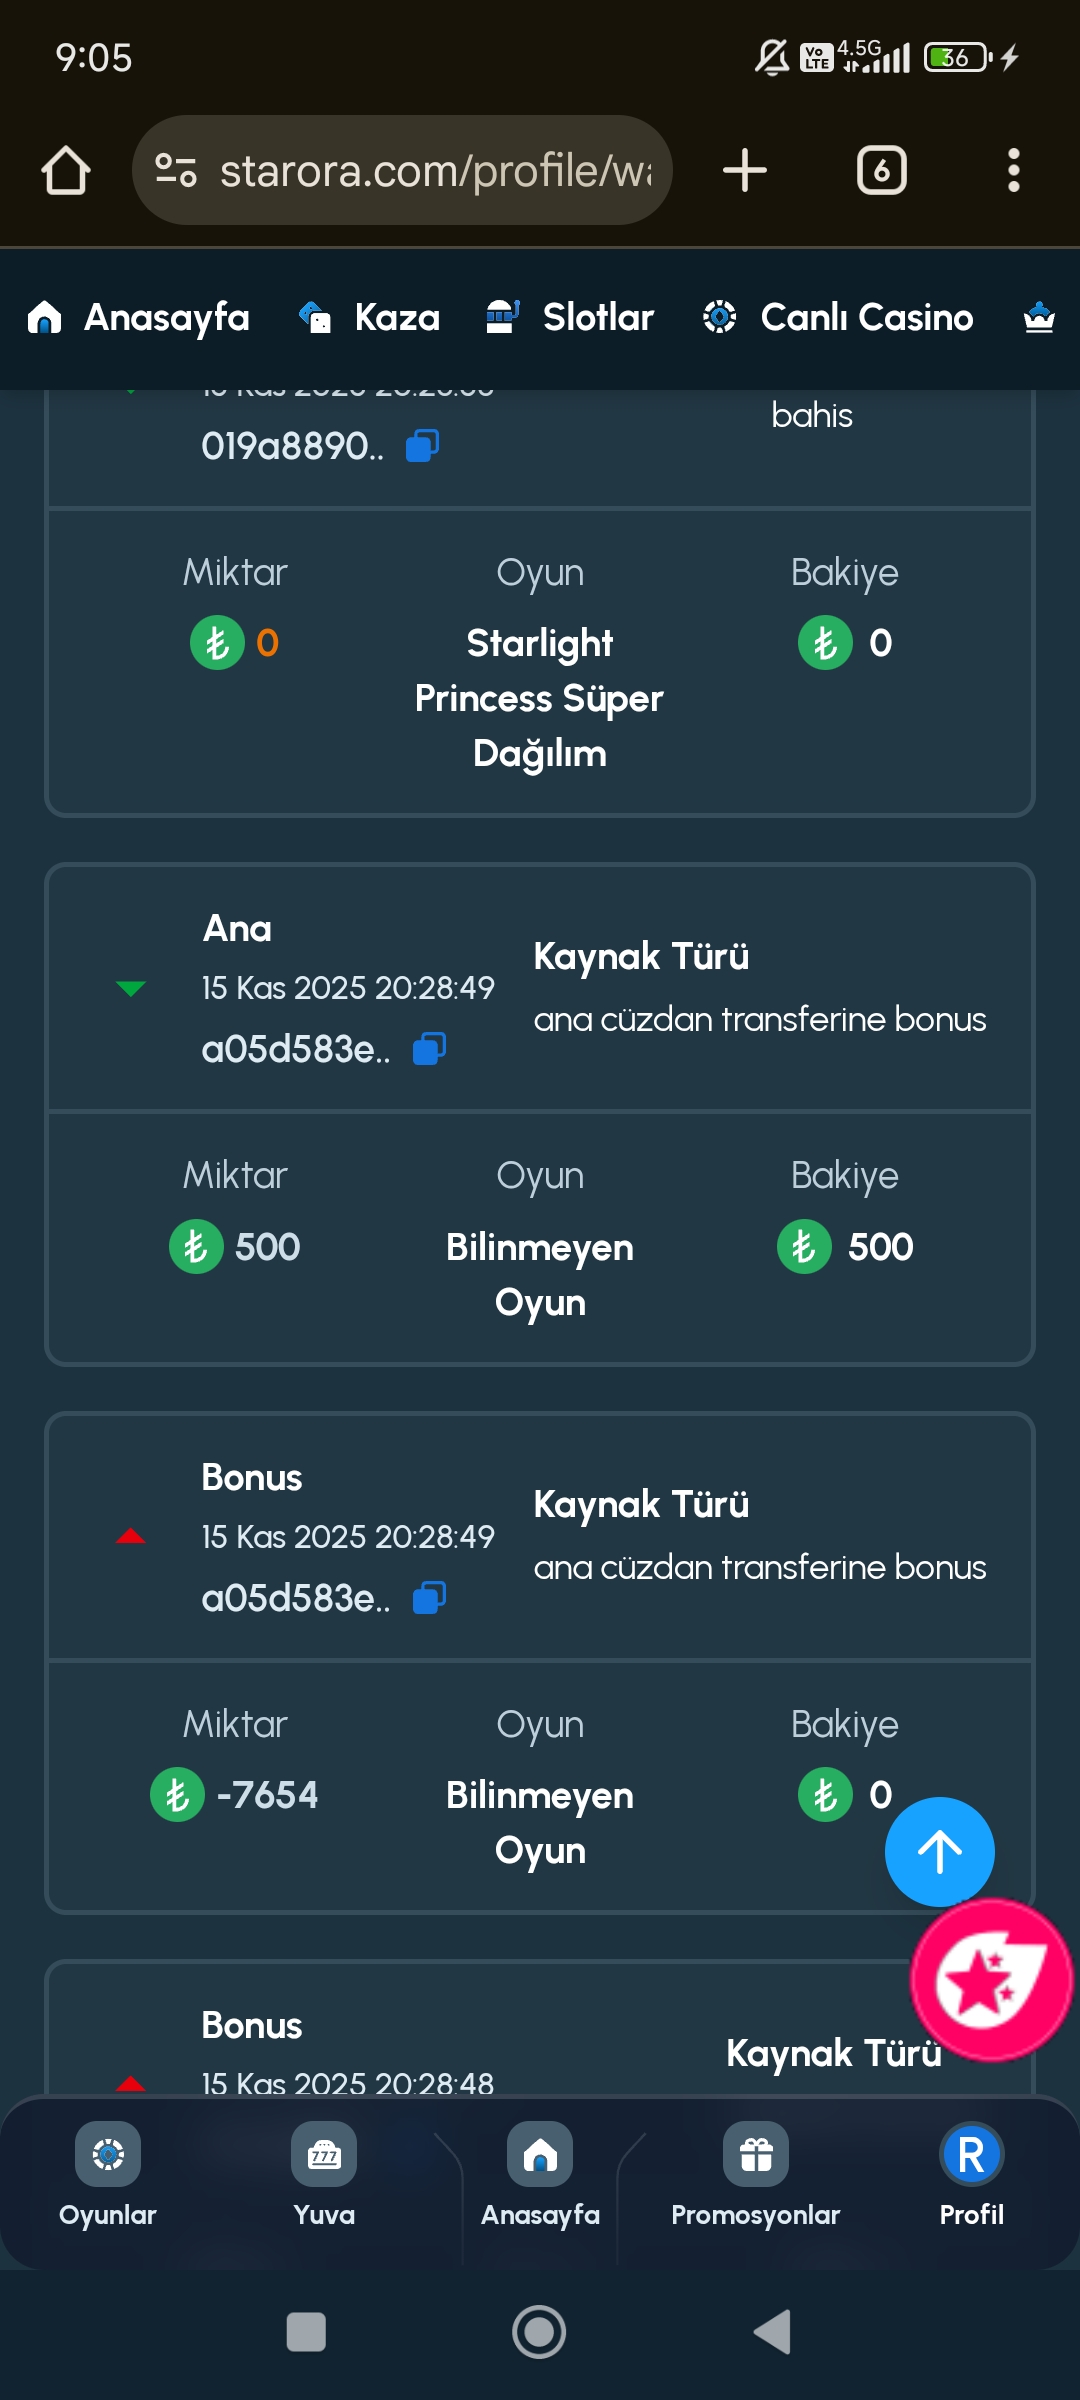Go to Slotlar in top navigation
Screen dimensions: 1080x2400
[570, 318]
